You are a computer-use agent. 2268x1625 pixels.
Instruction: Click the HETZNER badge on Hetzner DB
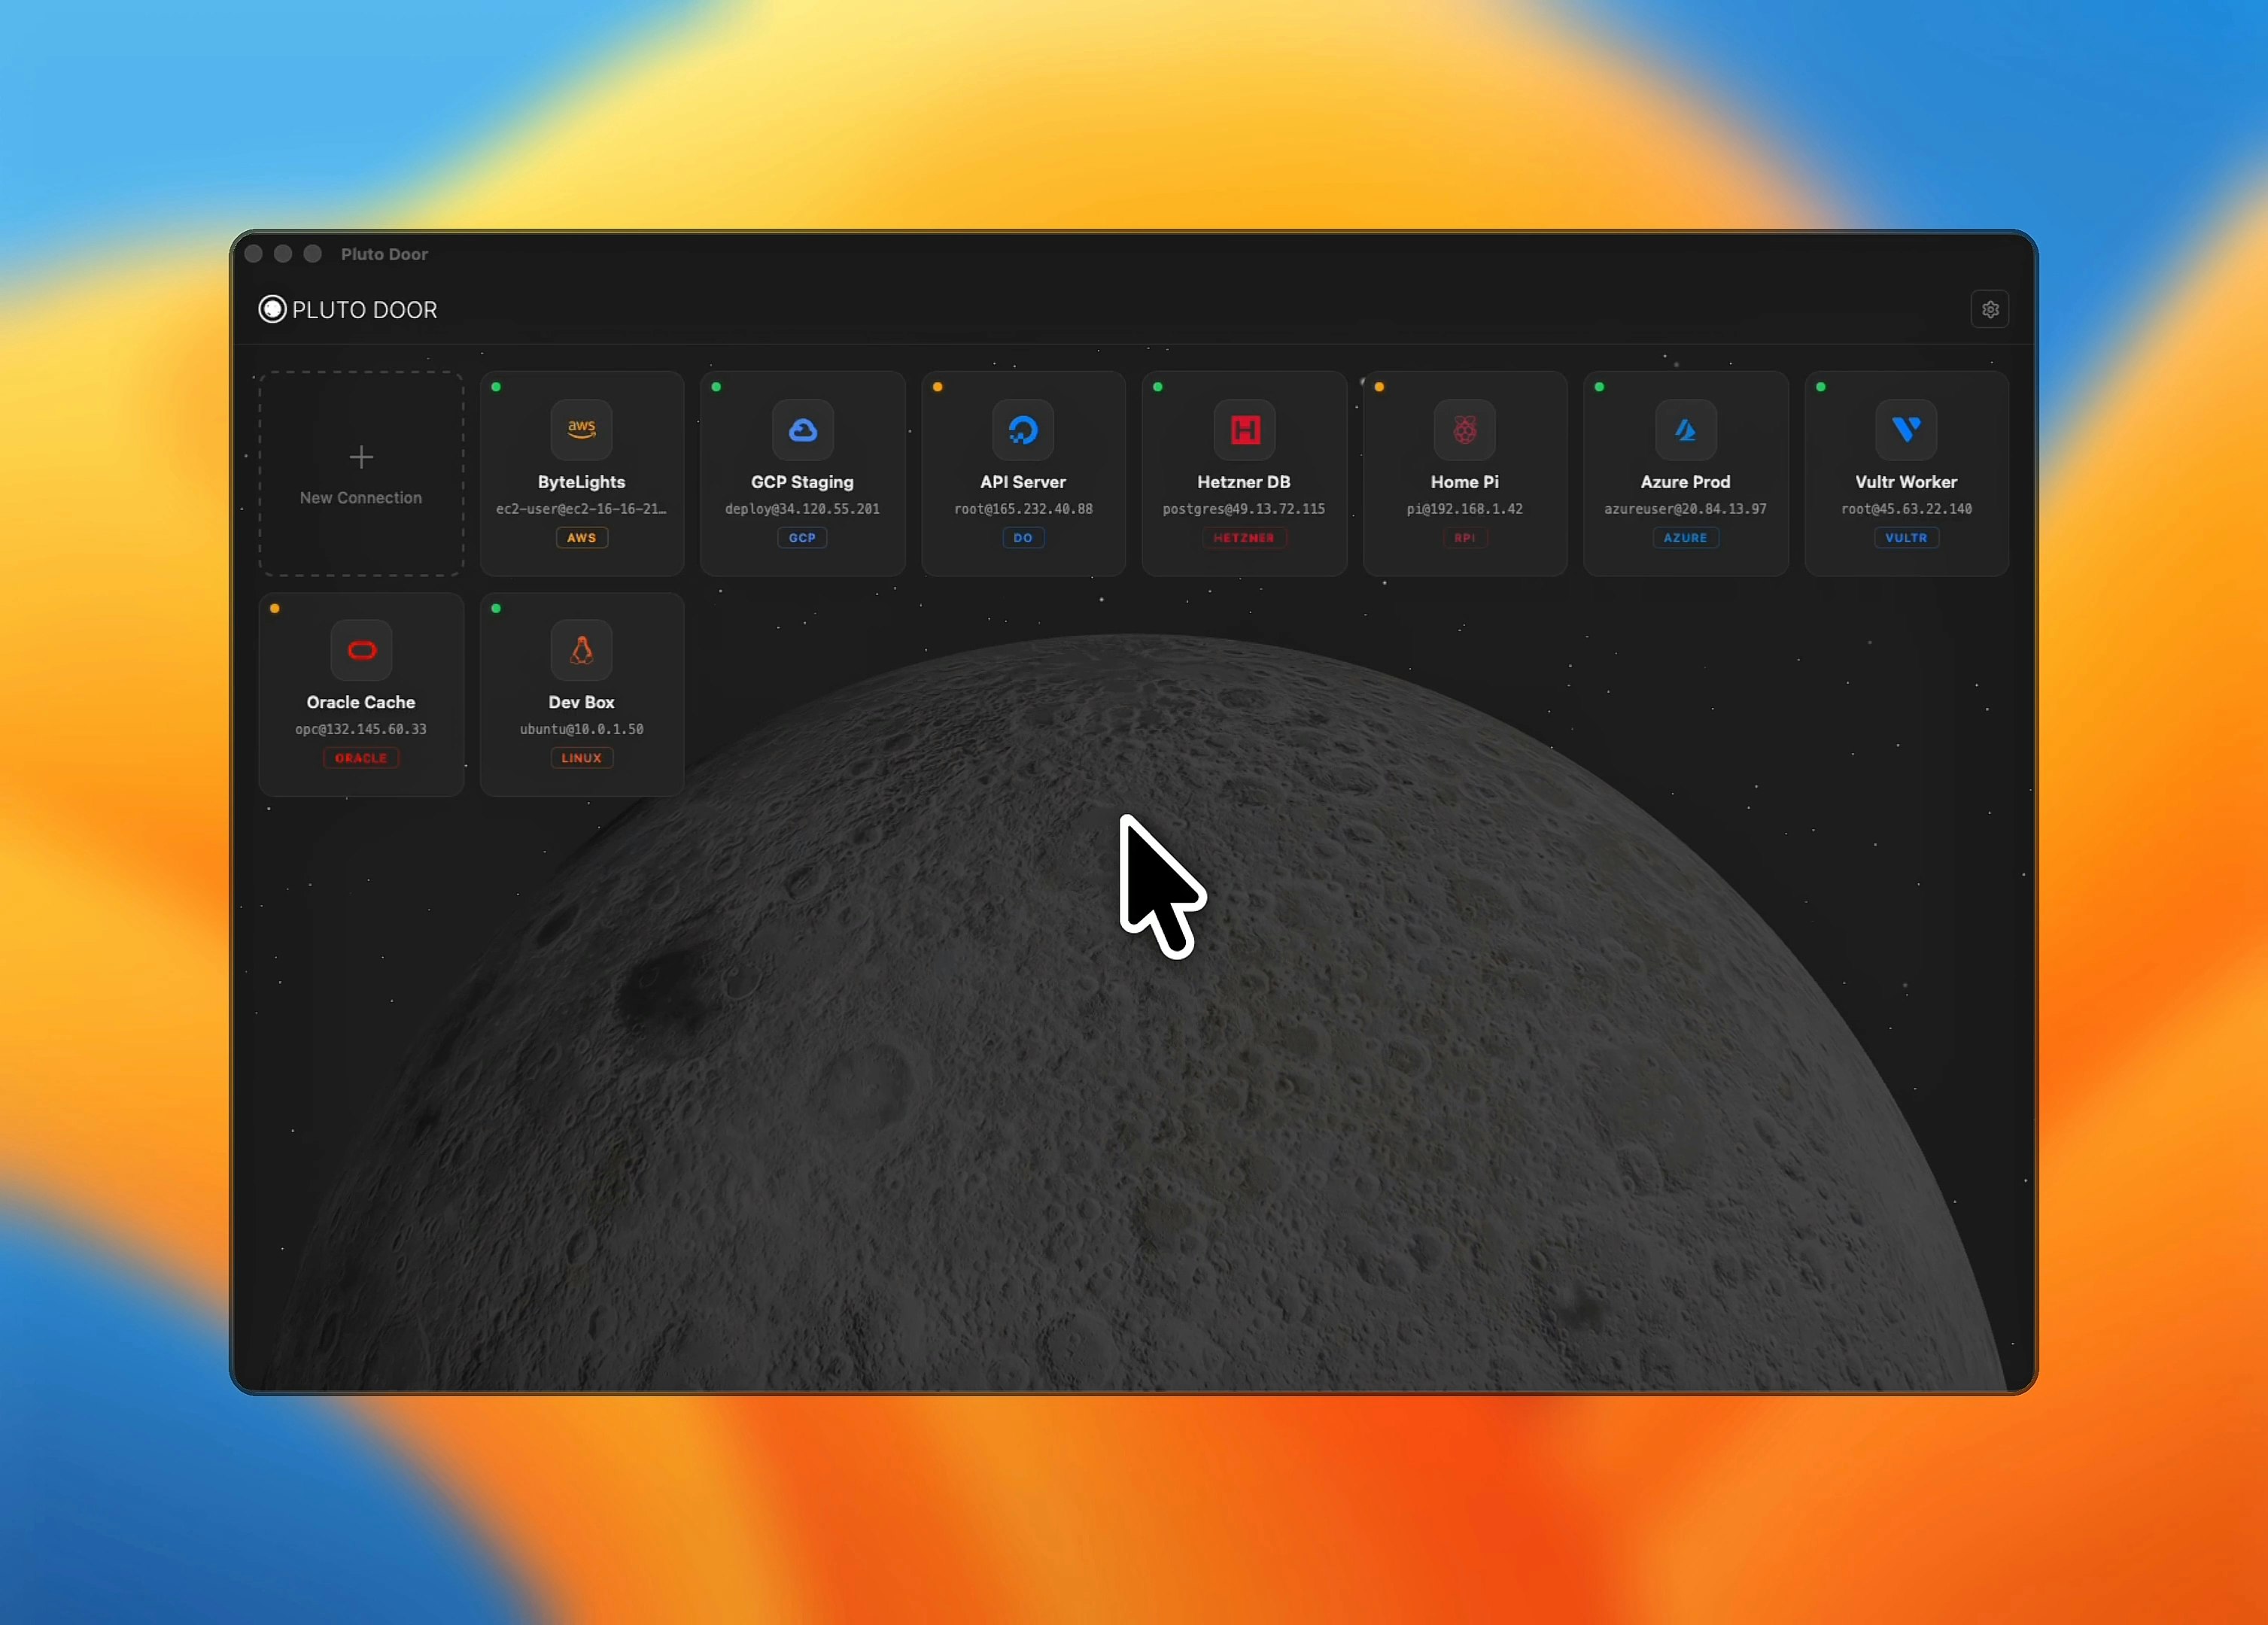pyautogui.click(x=1244, y=538)
